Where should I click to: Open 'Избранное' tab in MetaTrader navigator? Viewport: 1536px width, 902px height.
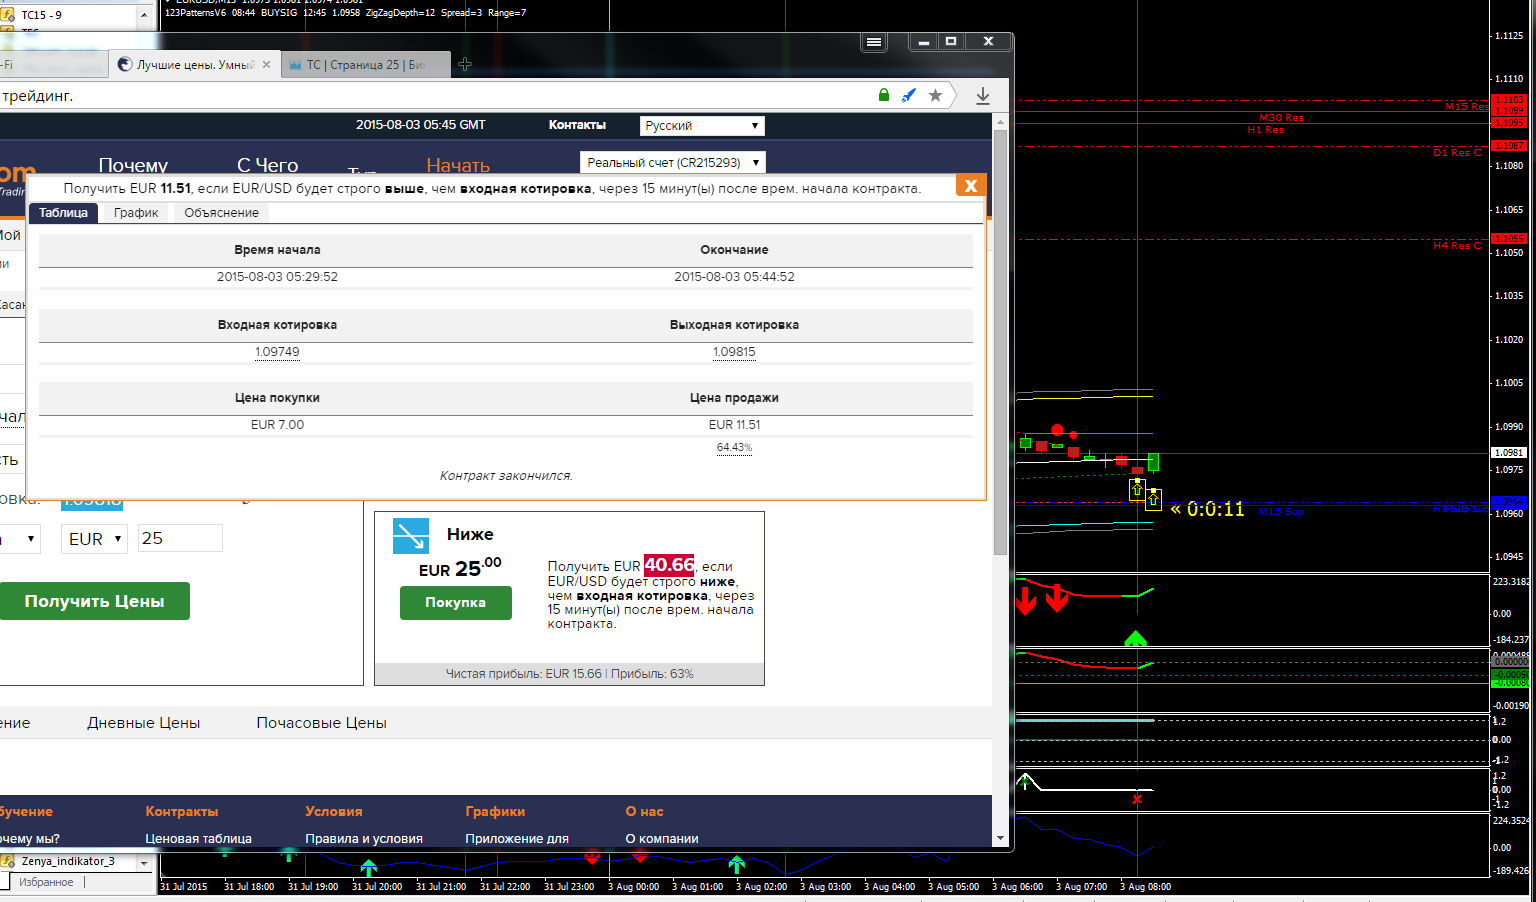pos(46,882)
